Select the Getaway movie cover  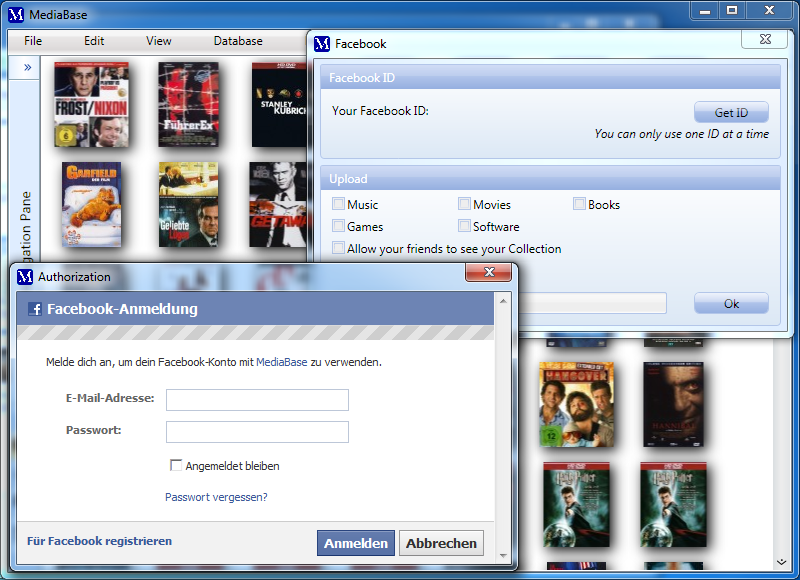coord(278,204)
